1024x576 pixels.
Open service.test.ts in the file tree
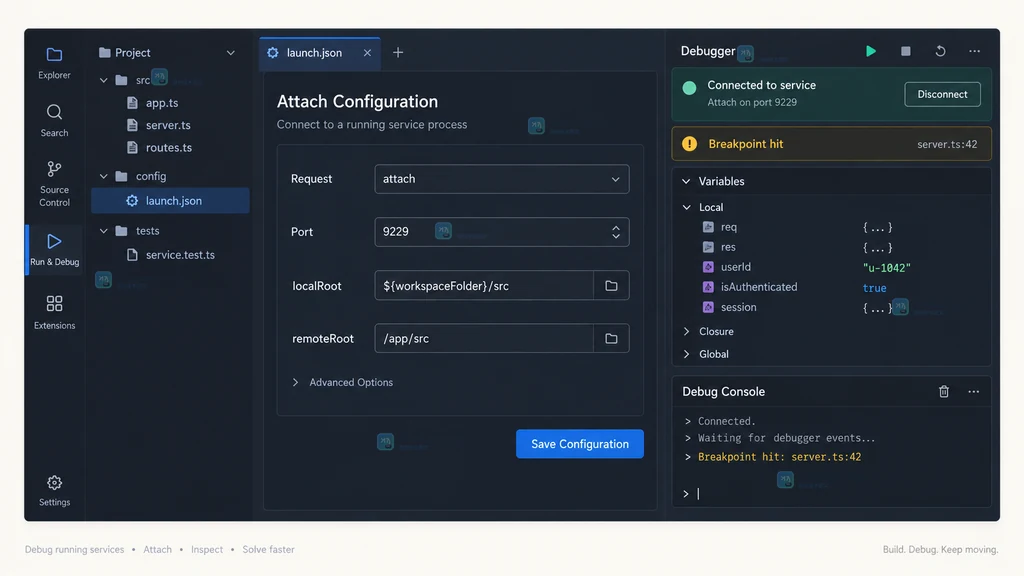click(180, 255)
